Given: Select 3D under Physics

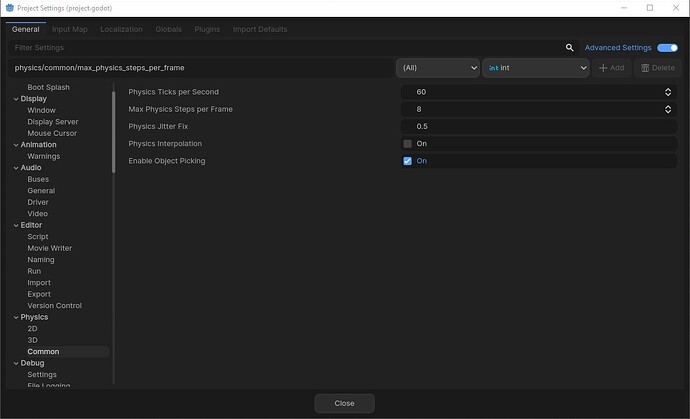Looking at the screenshot, I should (x=32, y=340).
